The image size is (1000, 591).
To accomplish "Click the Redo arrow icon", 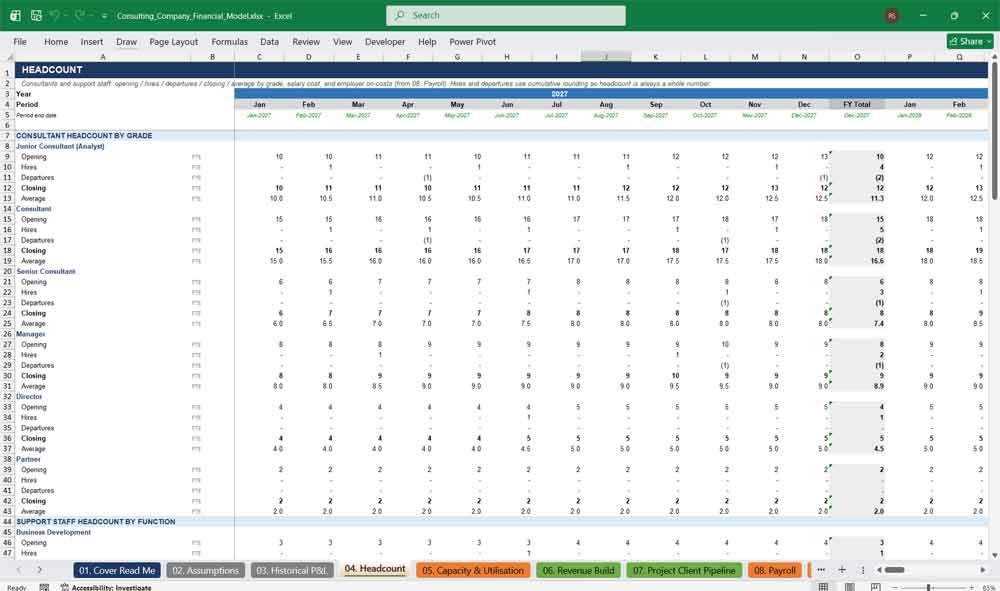I will coord(80,15).
